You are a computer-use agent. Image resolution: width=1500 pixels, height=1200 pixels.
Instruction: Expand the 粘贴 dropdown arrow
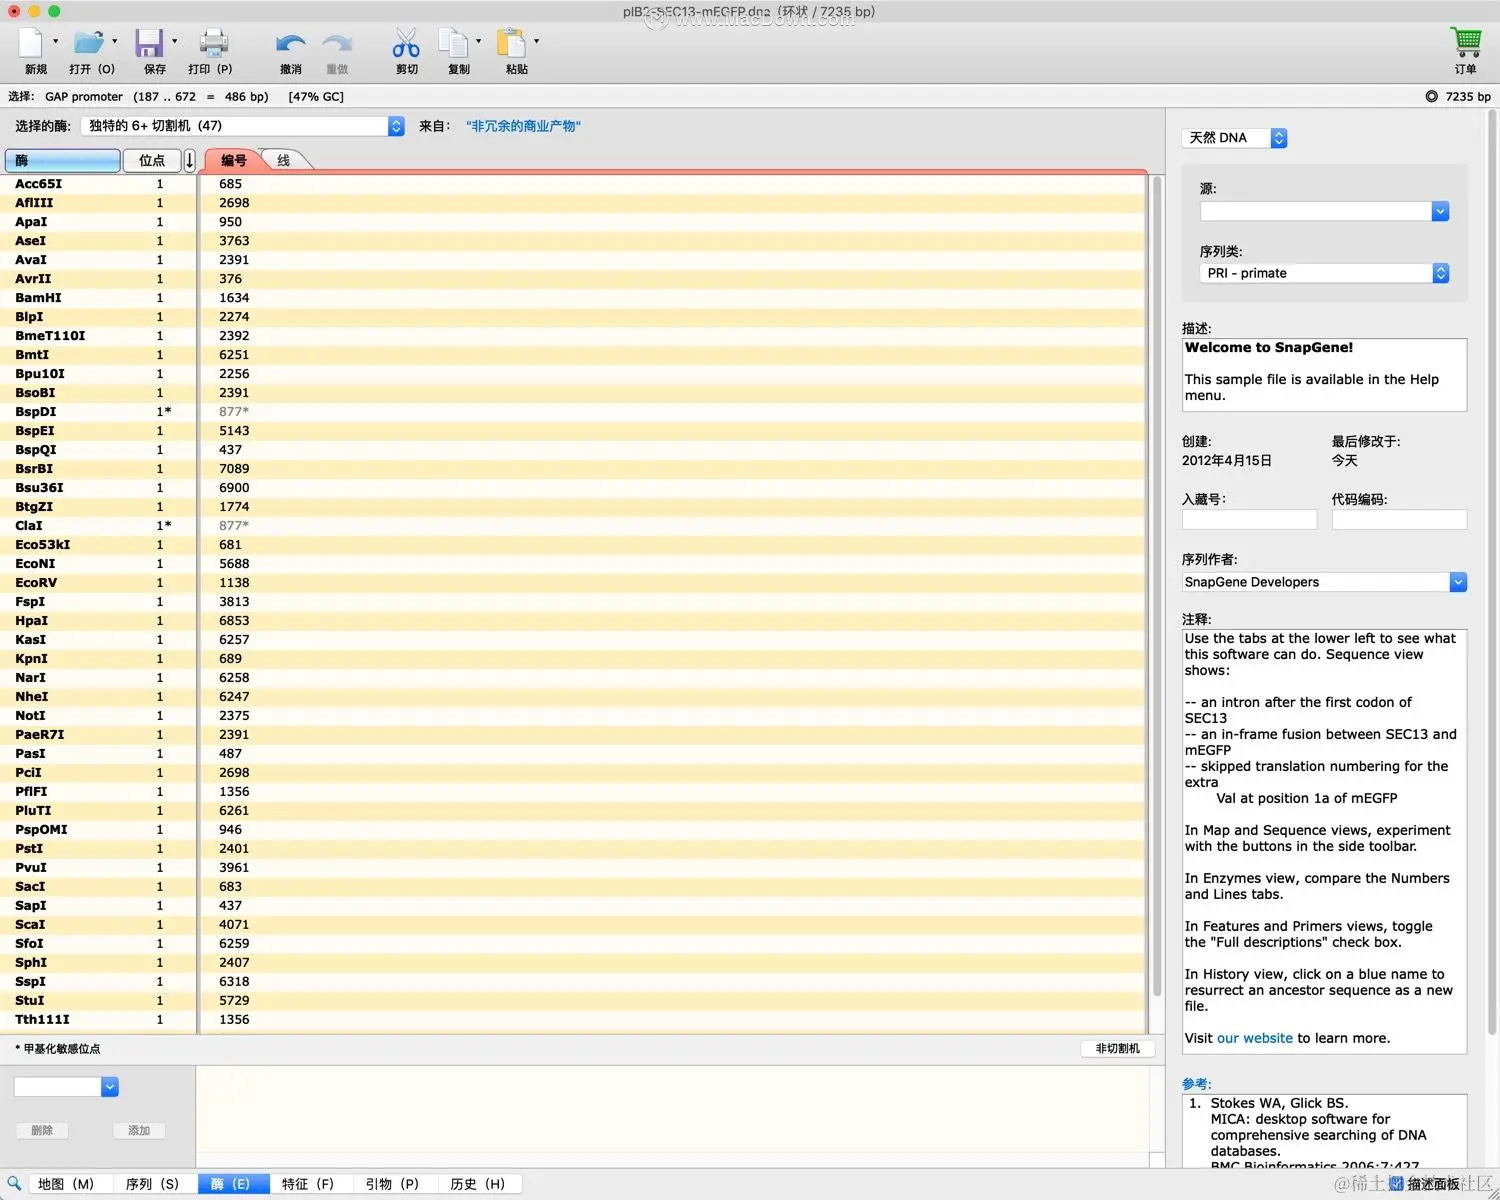click(536, 42)
